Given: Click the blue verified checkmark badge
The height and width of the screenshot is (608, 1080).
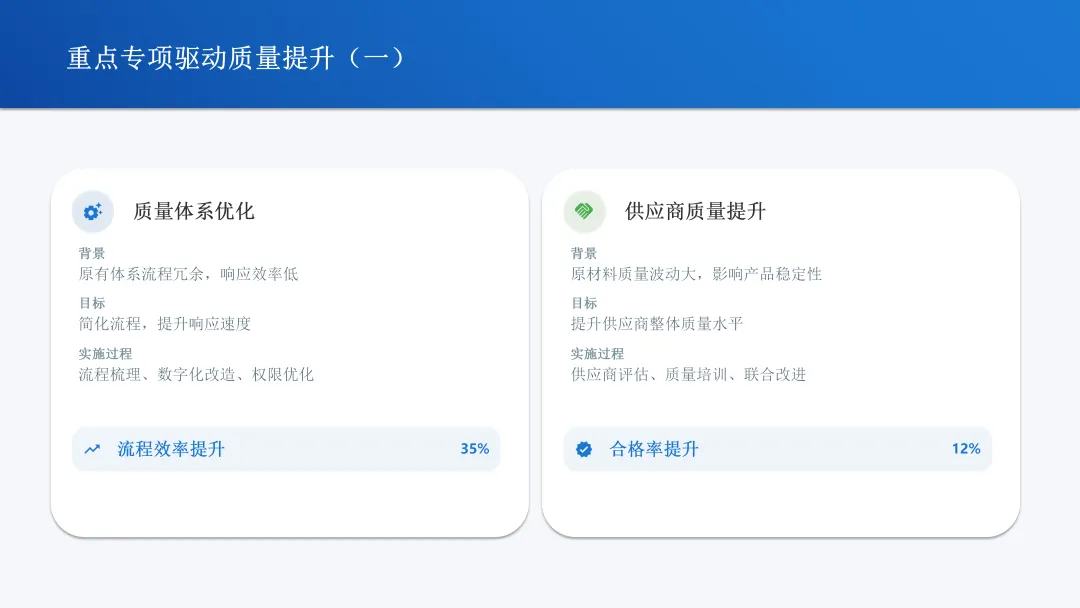Looking at the screenshot, I should (584, 449).
